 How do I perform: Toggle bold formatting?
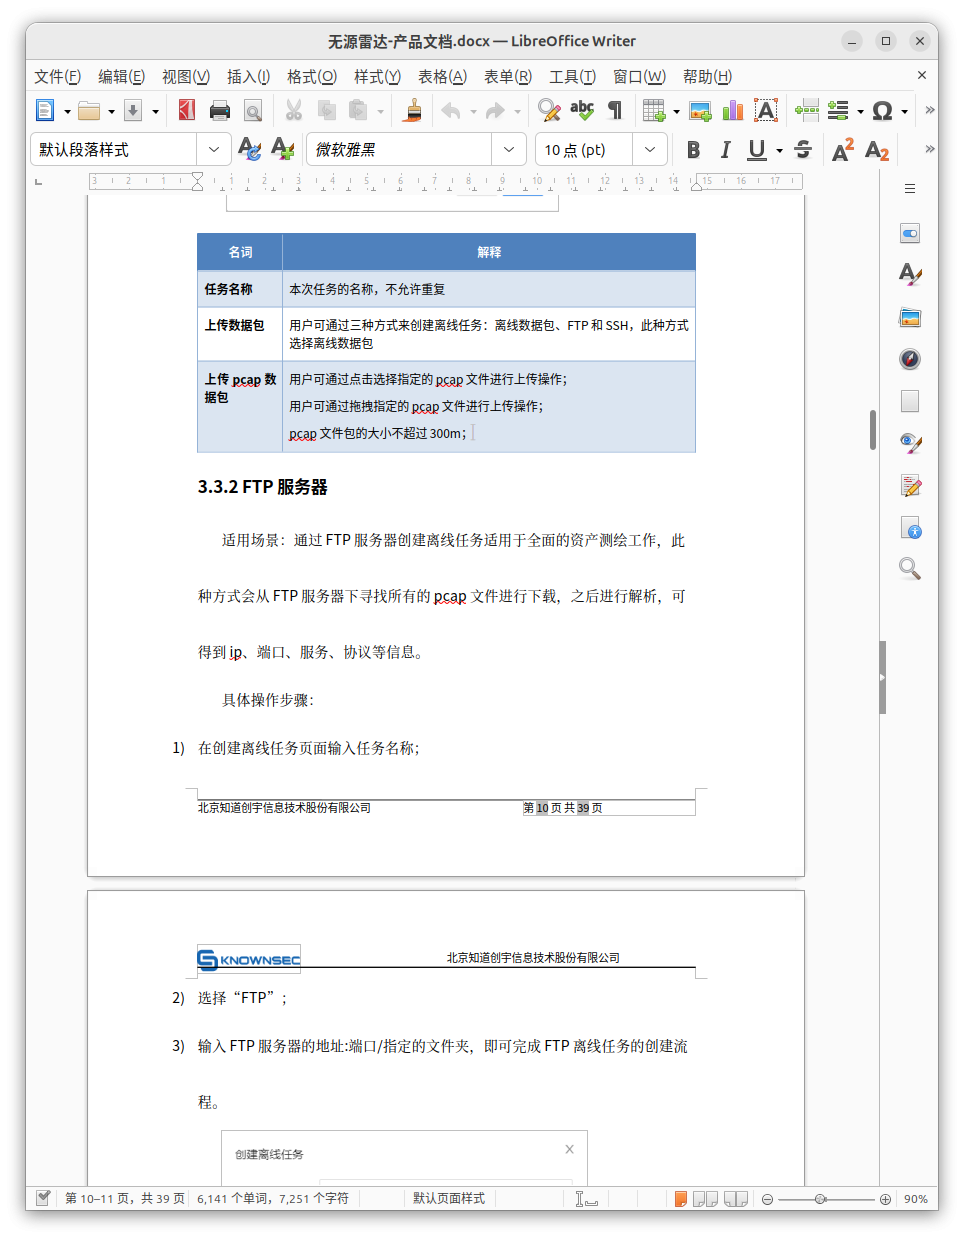[x=693, y=150]
